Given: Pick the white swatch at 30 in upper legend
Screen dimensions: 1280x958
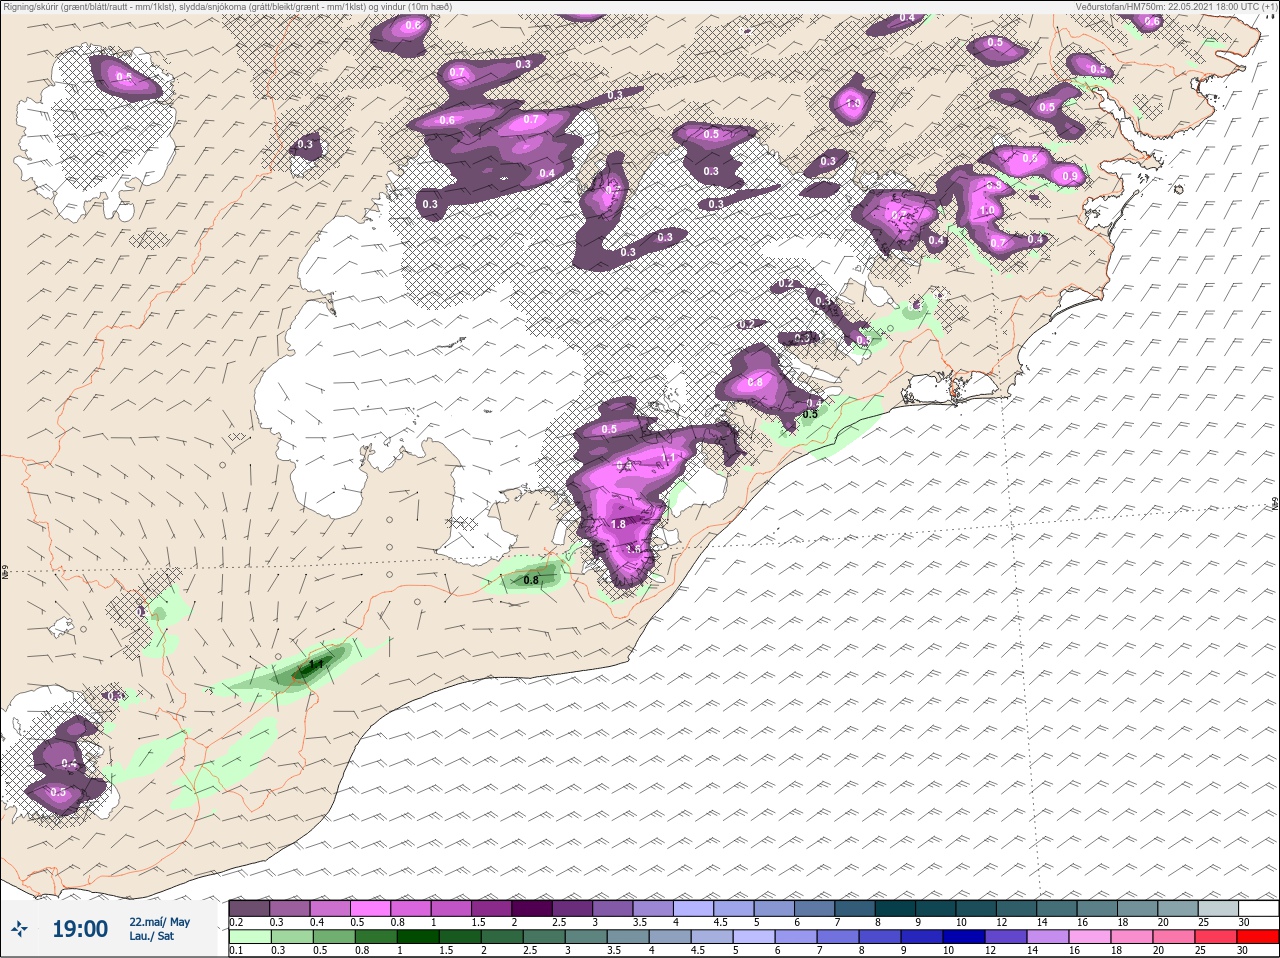Looking at the screenshot, I should [1258, 908].
